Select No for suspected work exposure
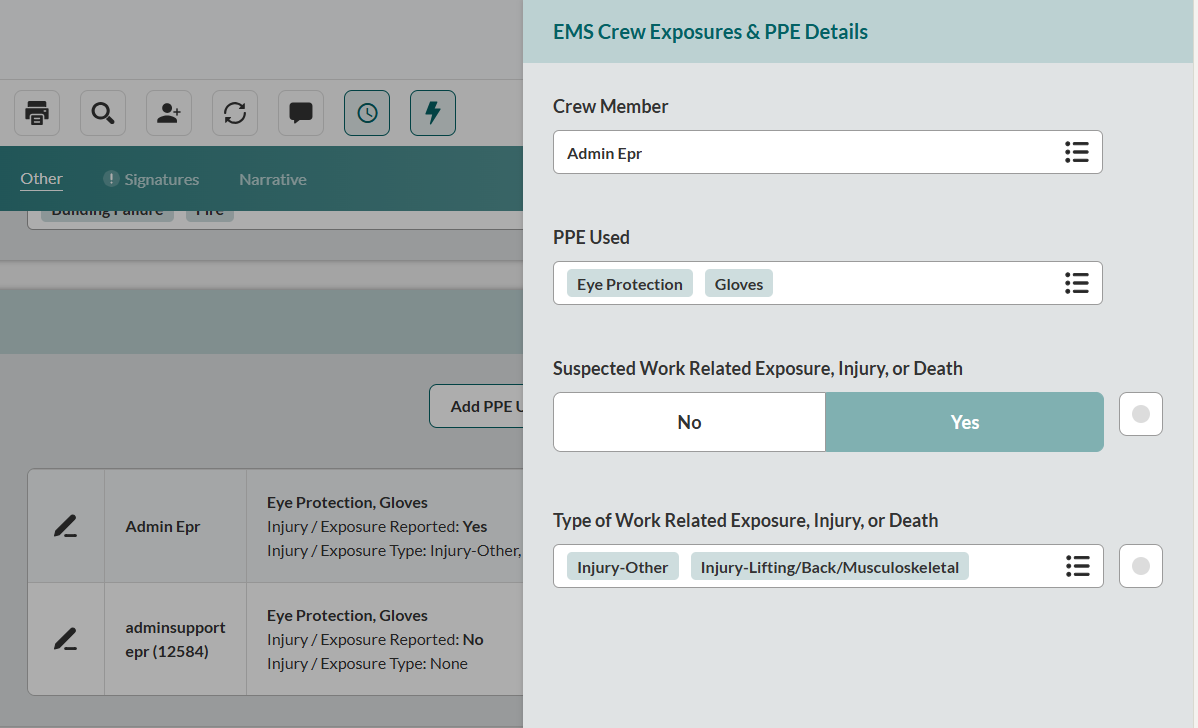Image resolution: width=1198 pixels, height=728 pixels. click(689, 422)
